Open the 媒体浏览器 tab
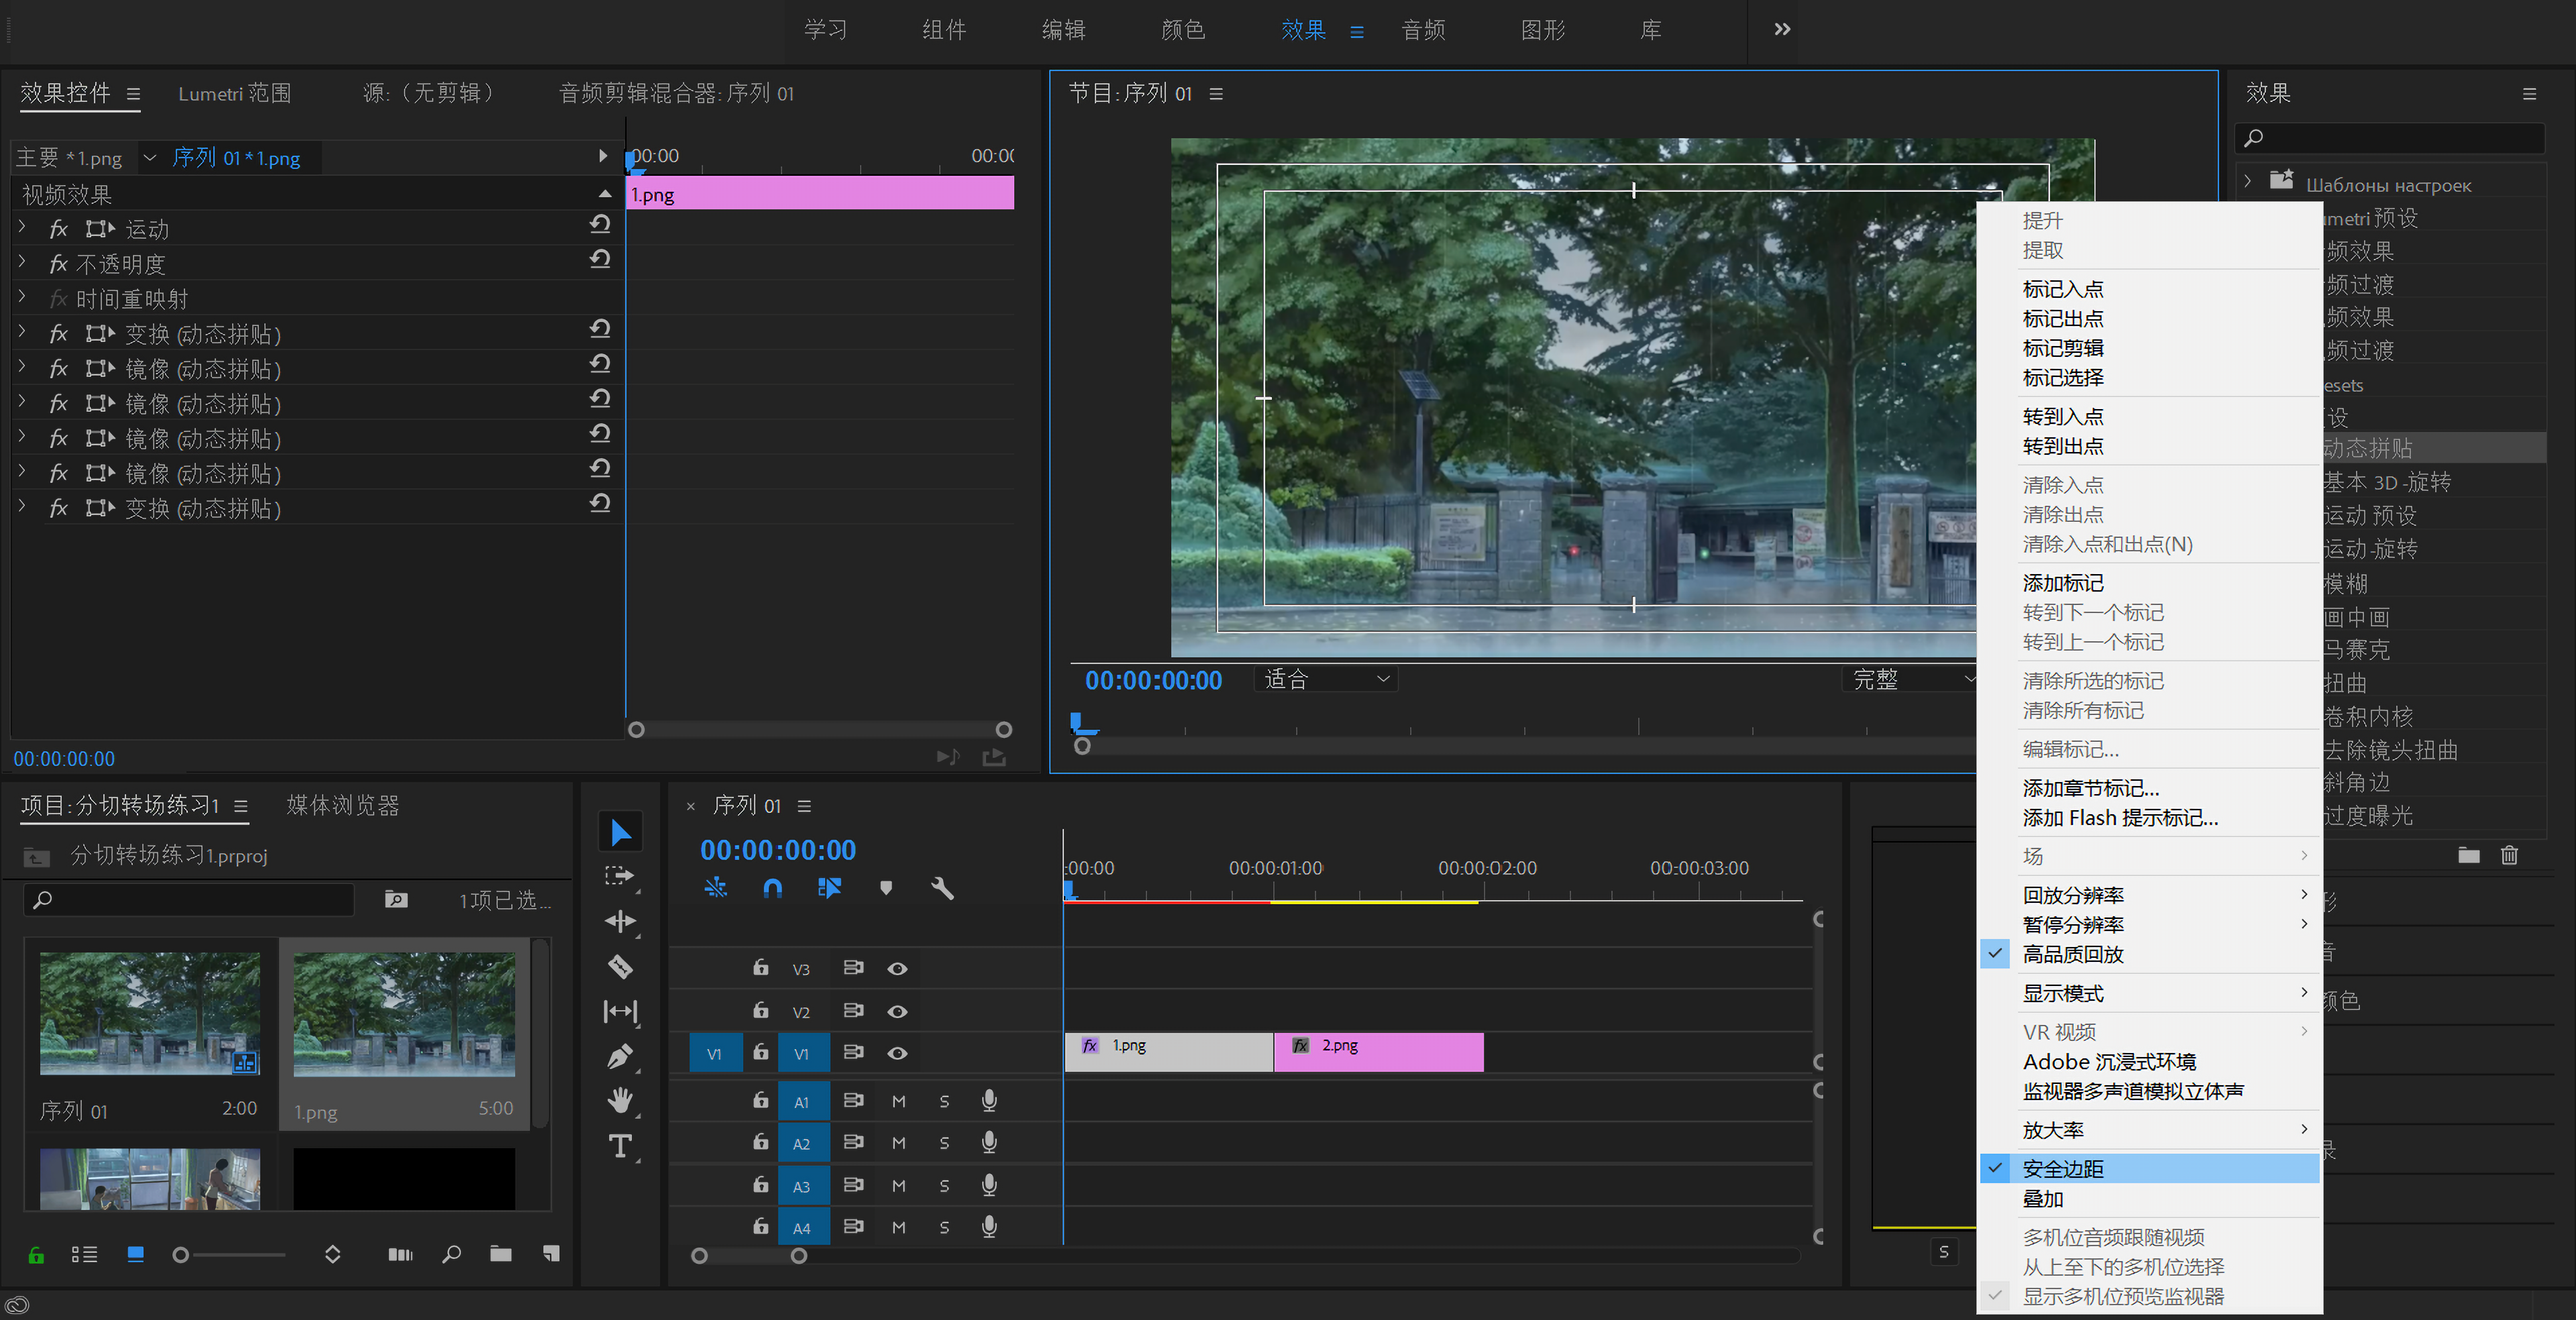This screenshot has height=1320, width=2576. coord(343,805)
